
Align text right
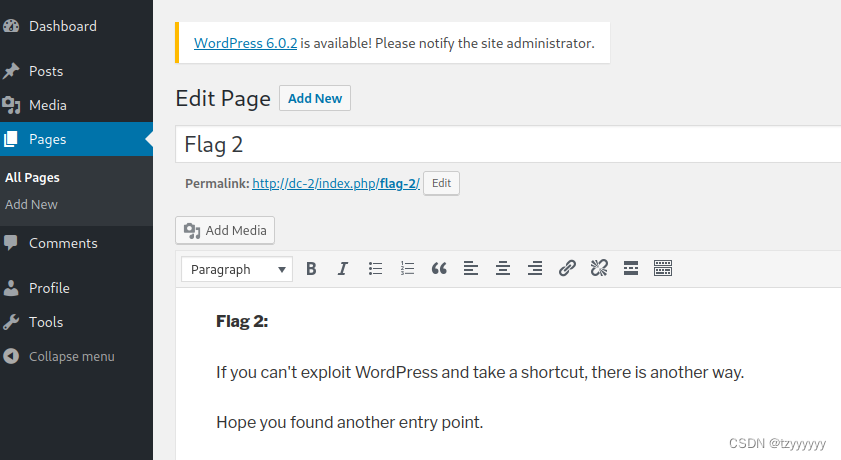pyautogui.click(x=535, y=269)
